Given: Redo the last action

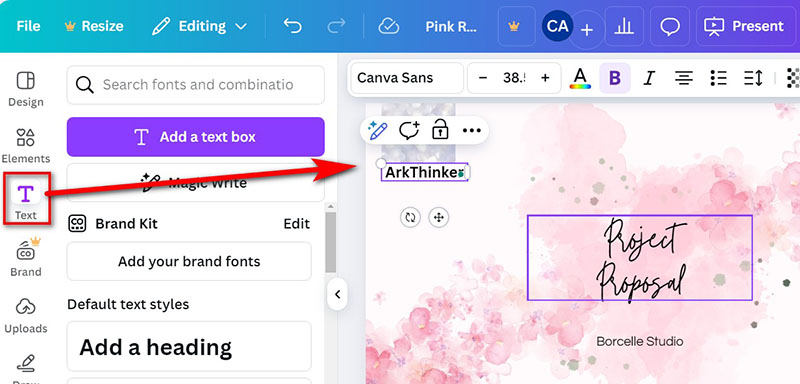Looking at the screenshot, I should coord(336,26).
